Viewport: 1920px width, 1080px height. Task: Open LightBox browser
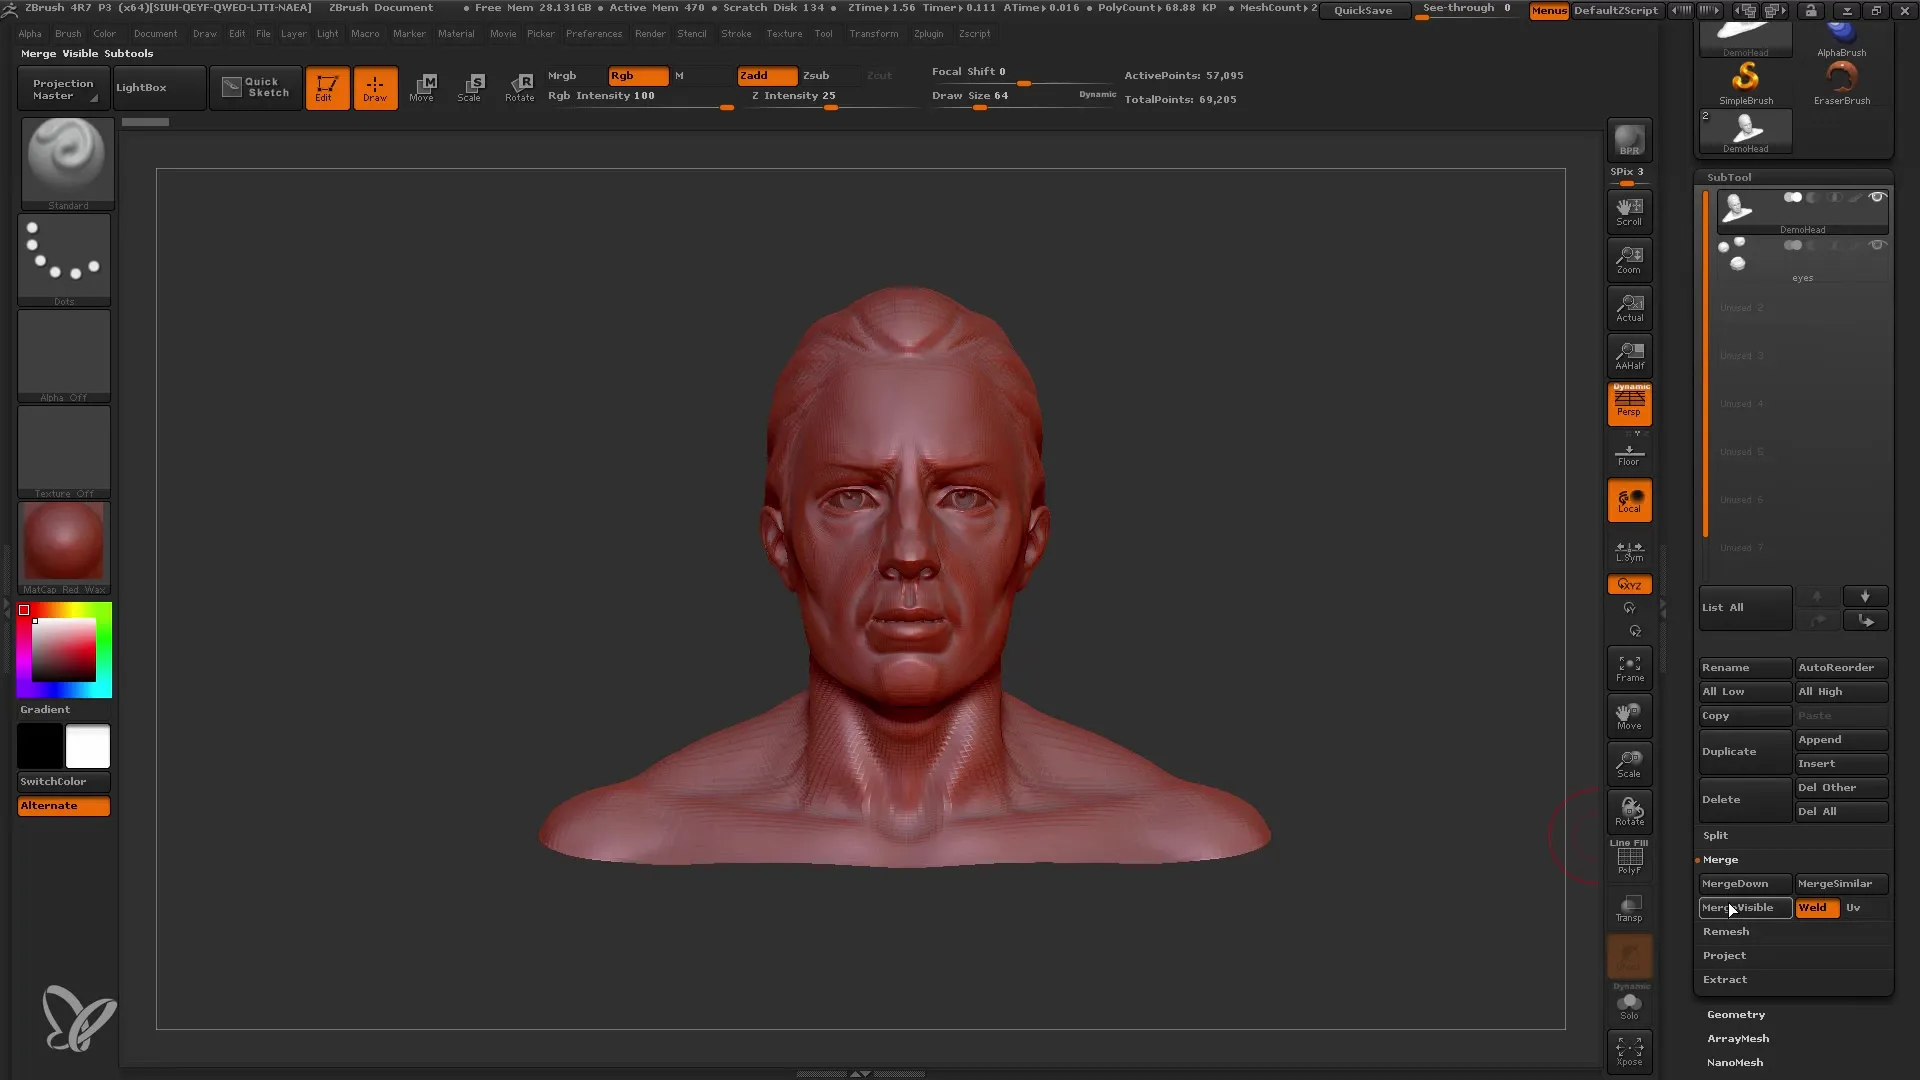tap(160, 88)
